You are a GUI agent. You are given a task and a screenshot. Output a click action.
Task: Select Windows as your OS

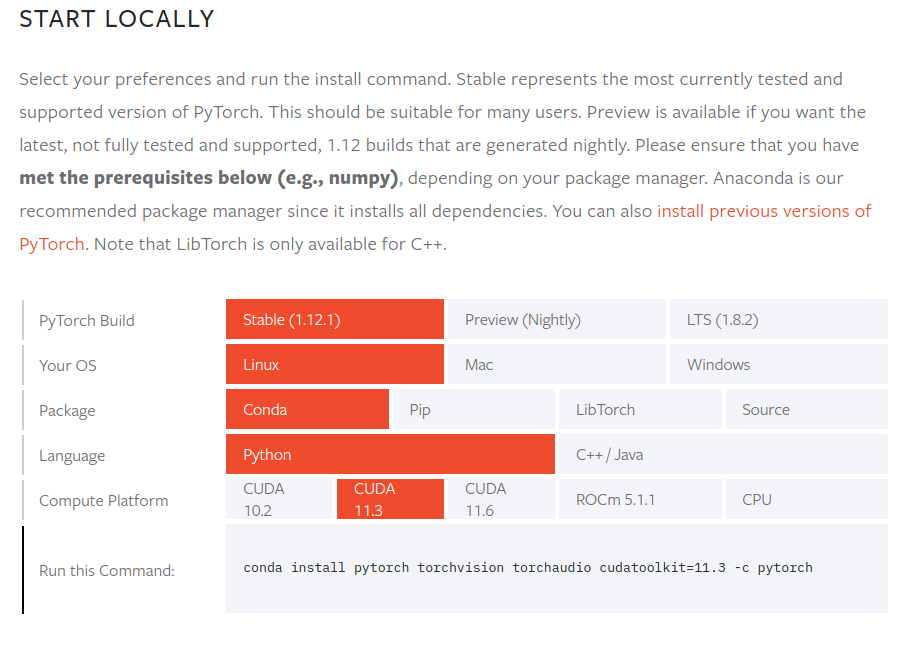[x=777, y=365]
